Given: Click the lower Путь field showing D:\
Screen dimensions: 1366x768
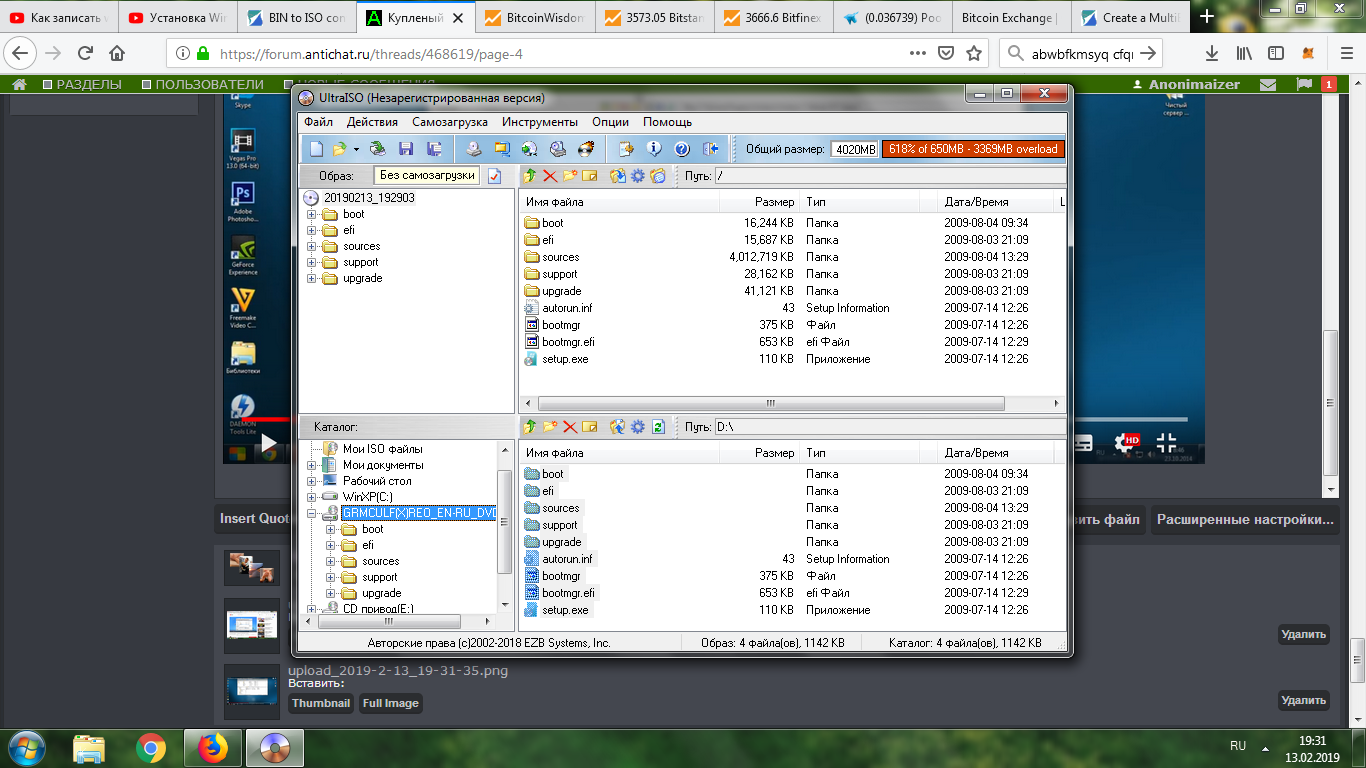Looking at the screenshot, I should pos(889,427).
